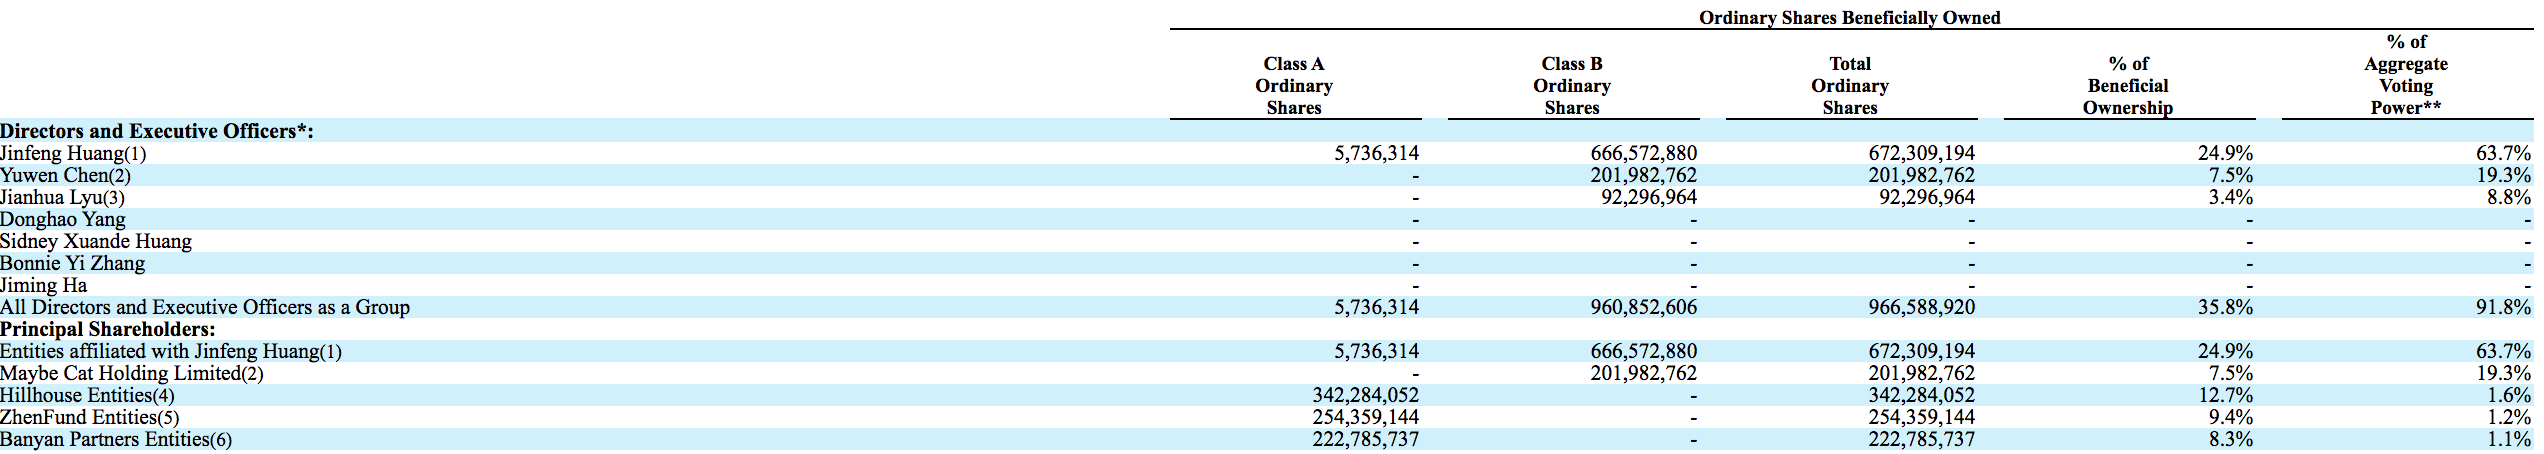Click the 91.8% aggregate voting power value
This screenshot has height=454, width=2544.
pyautogui.click(x=2503, y=307)
